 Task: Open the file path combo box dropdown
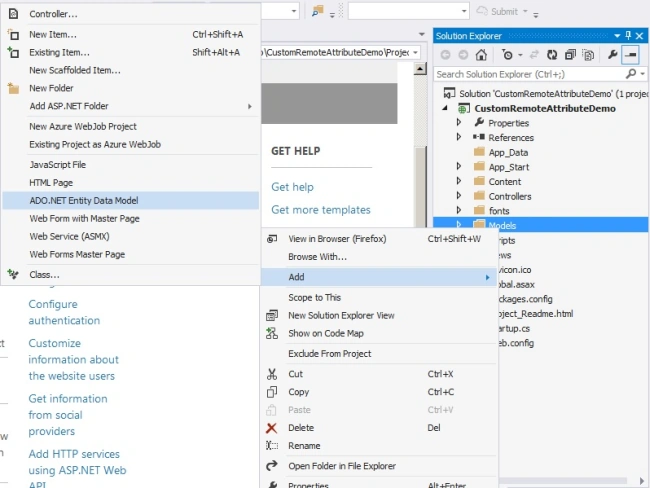click(415, 53)
